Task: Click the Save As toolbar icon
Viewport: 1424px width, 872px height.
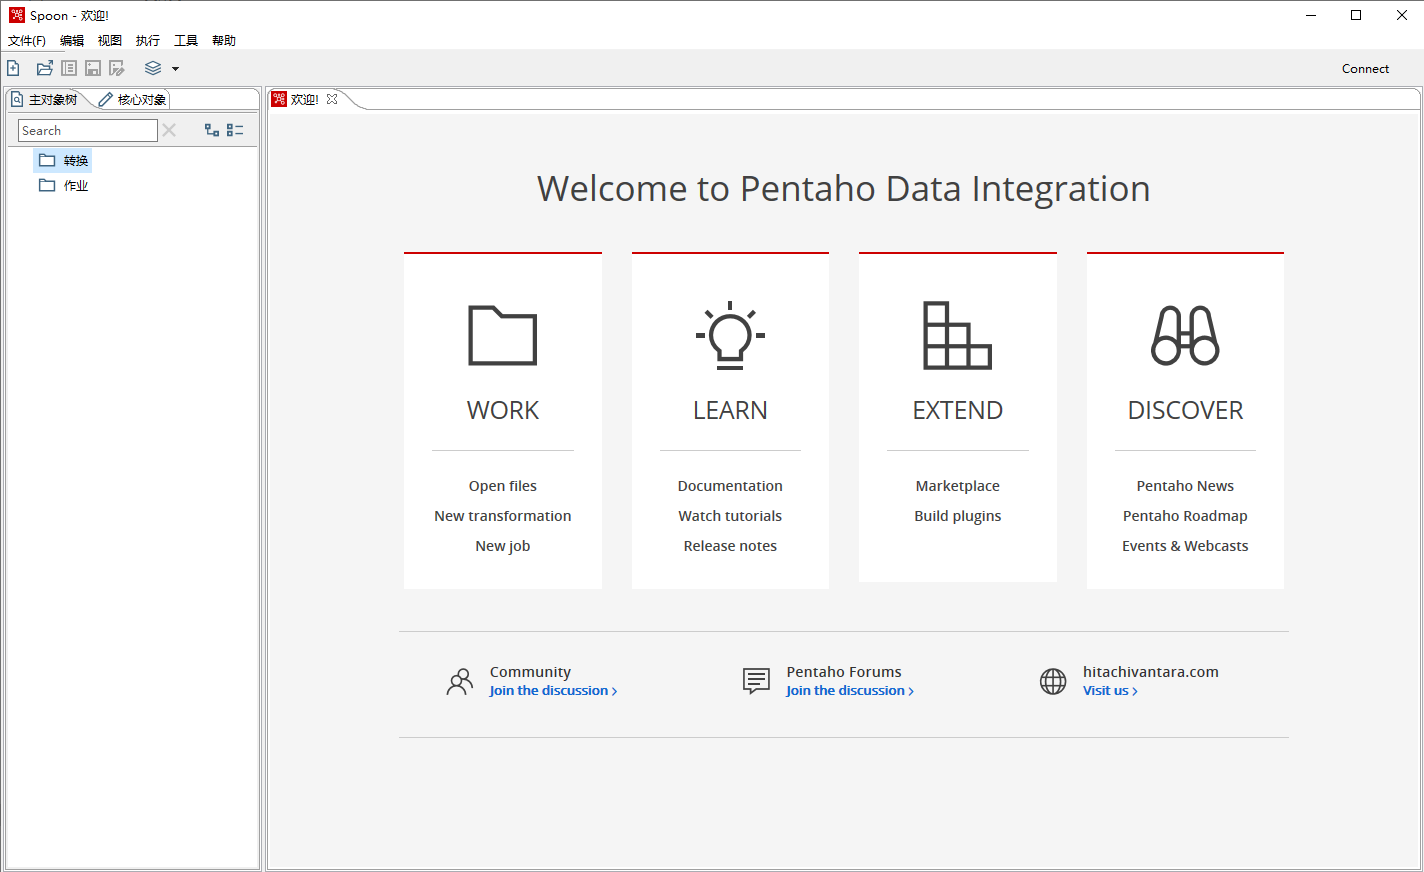Action: 117,68
